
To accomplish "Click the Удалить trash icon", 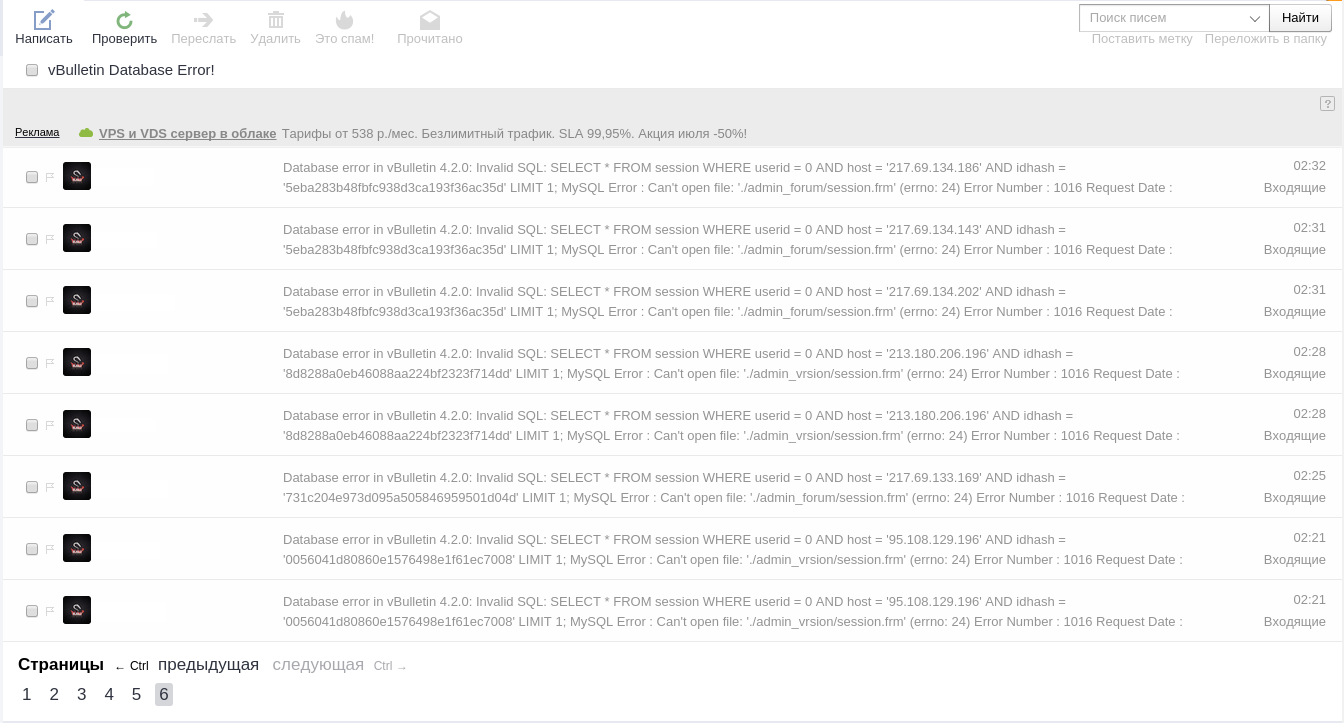I will pos(275,20).
